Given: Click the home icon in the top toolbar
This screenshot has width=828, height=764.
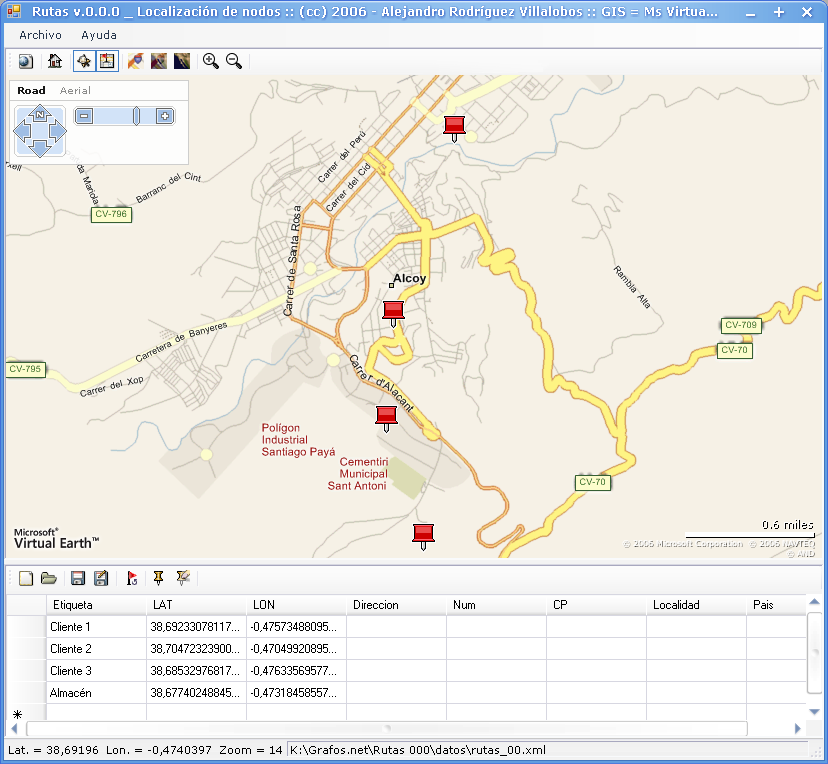Looking at the screenshot, I should [x=55, y=61].
